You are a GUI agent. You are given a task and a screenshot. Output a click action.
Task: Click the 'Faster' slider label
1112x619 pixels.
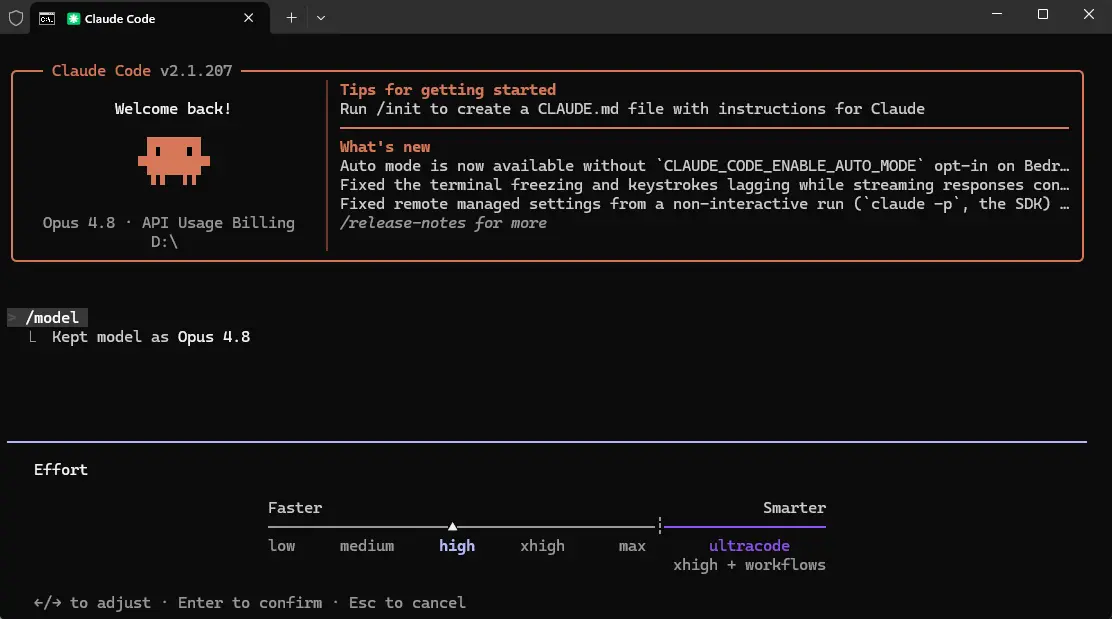tap(295, 508)
